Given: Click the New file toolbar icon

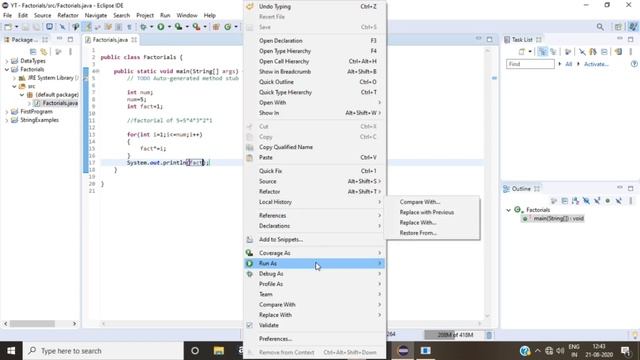Looking at the screenshot, I should pyautogui.click(x=8, y=27).
